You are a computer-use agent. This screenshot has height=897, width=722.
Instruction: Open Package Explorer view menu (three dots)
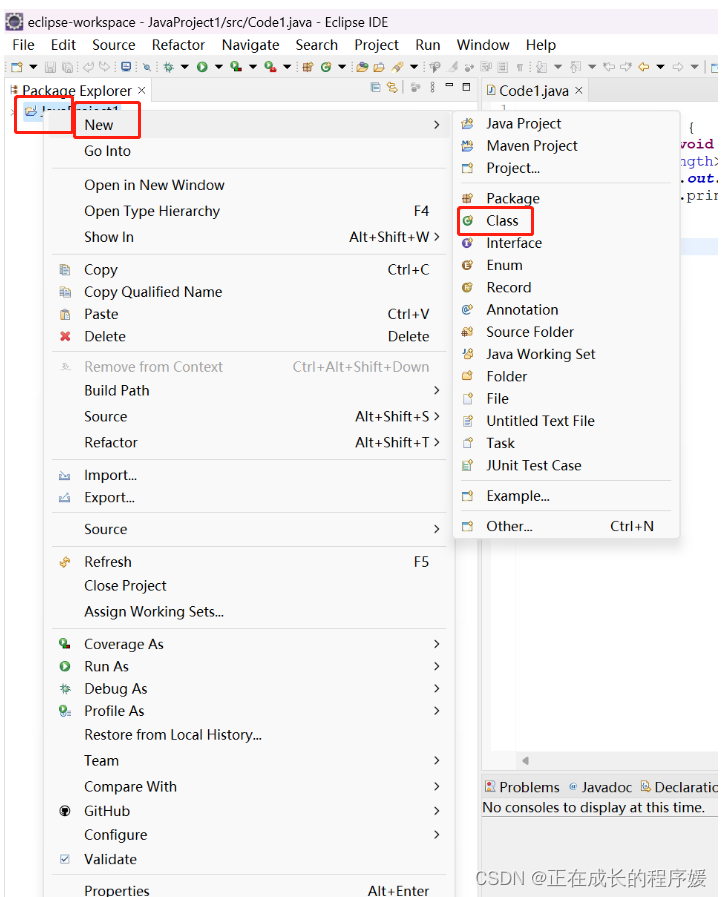click(433, 88)
